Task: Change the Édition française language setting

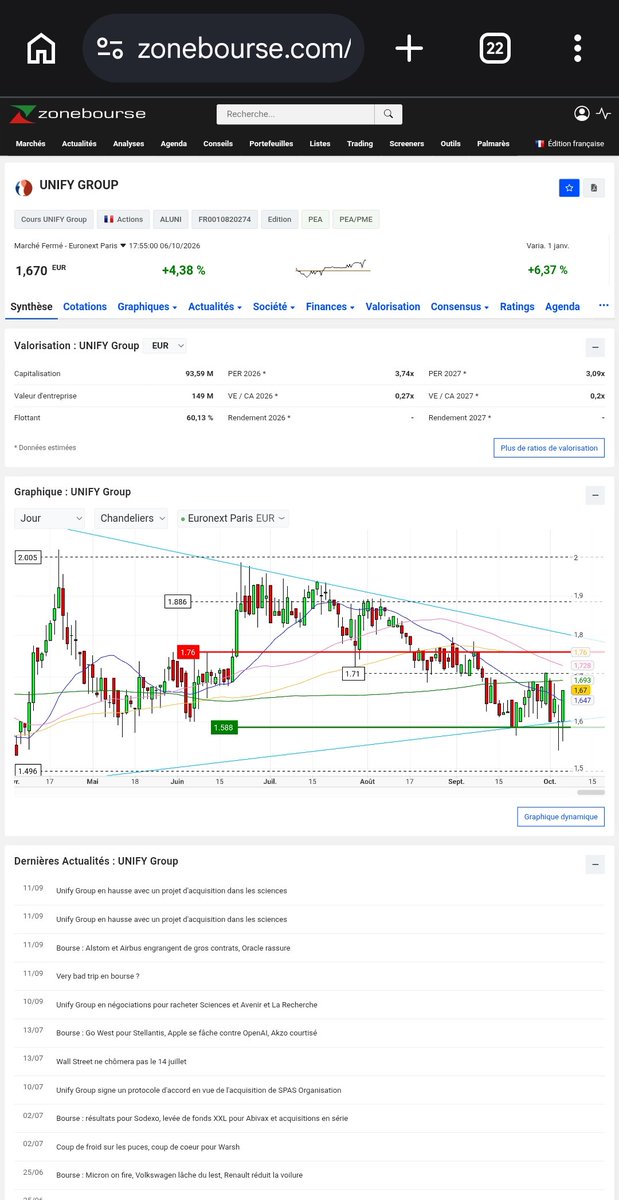Action: point(570,144)
